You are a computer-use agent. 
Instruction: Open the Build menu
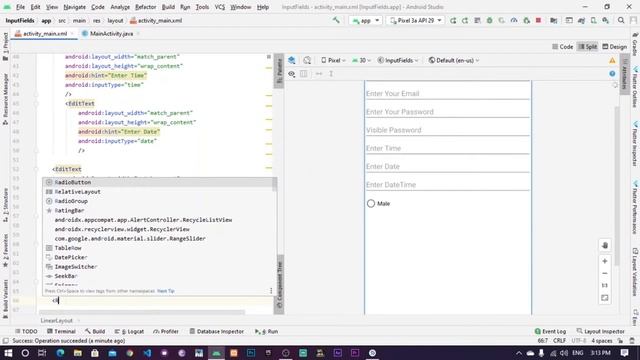[168, 7]
